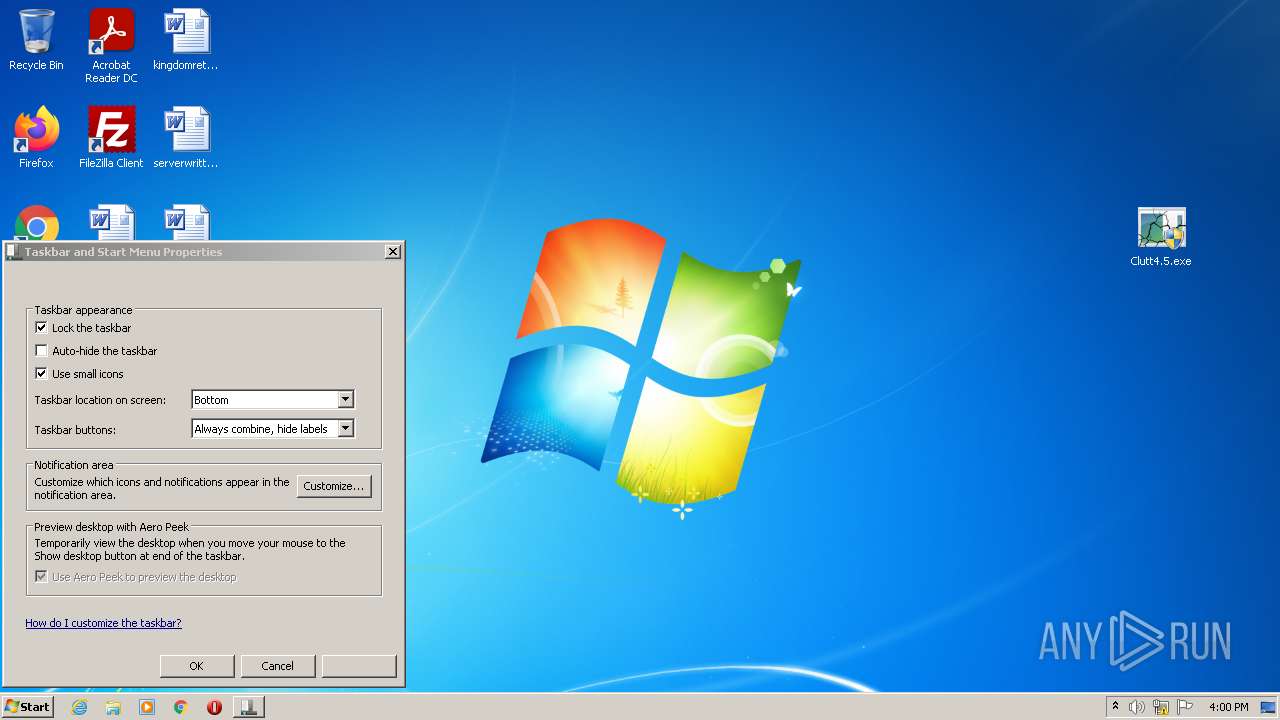1280x720 pixels.
Task: Close Taskbar and Start Menu Properties window
Action: coord(393,252)
